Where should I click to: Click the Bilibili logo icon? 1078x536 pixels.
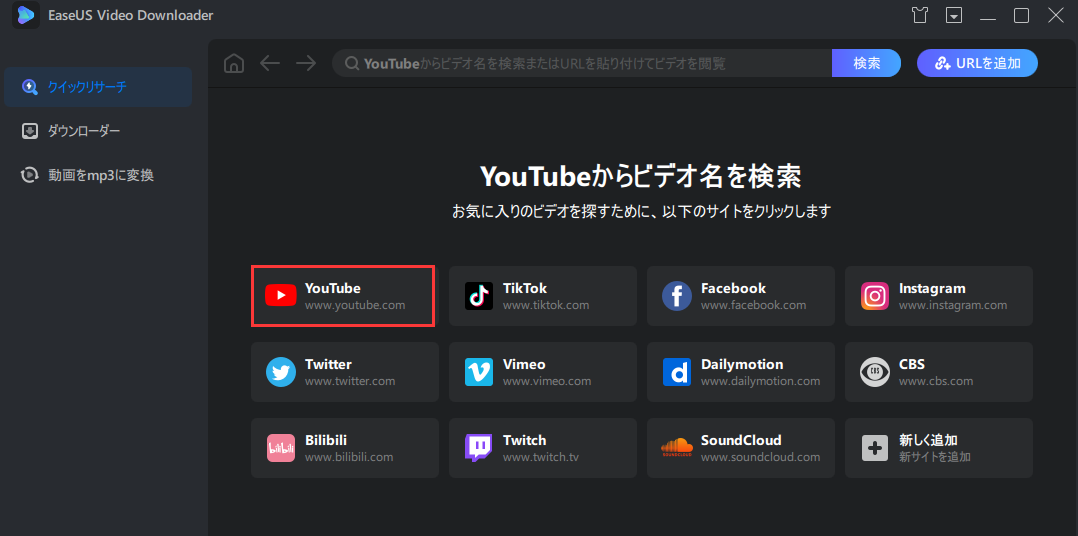click(x=280, y=448)
